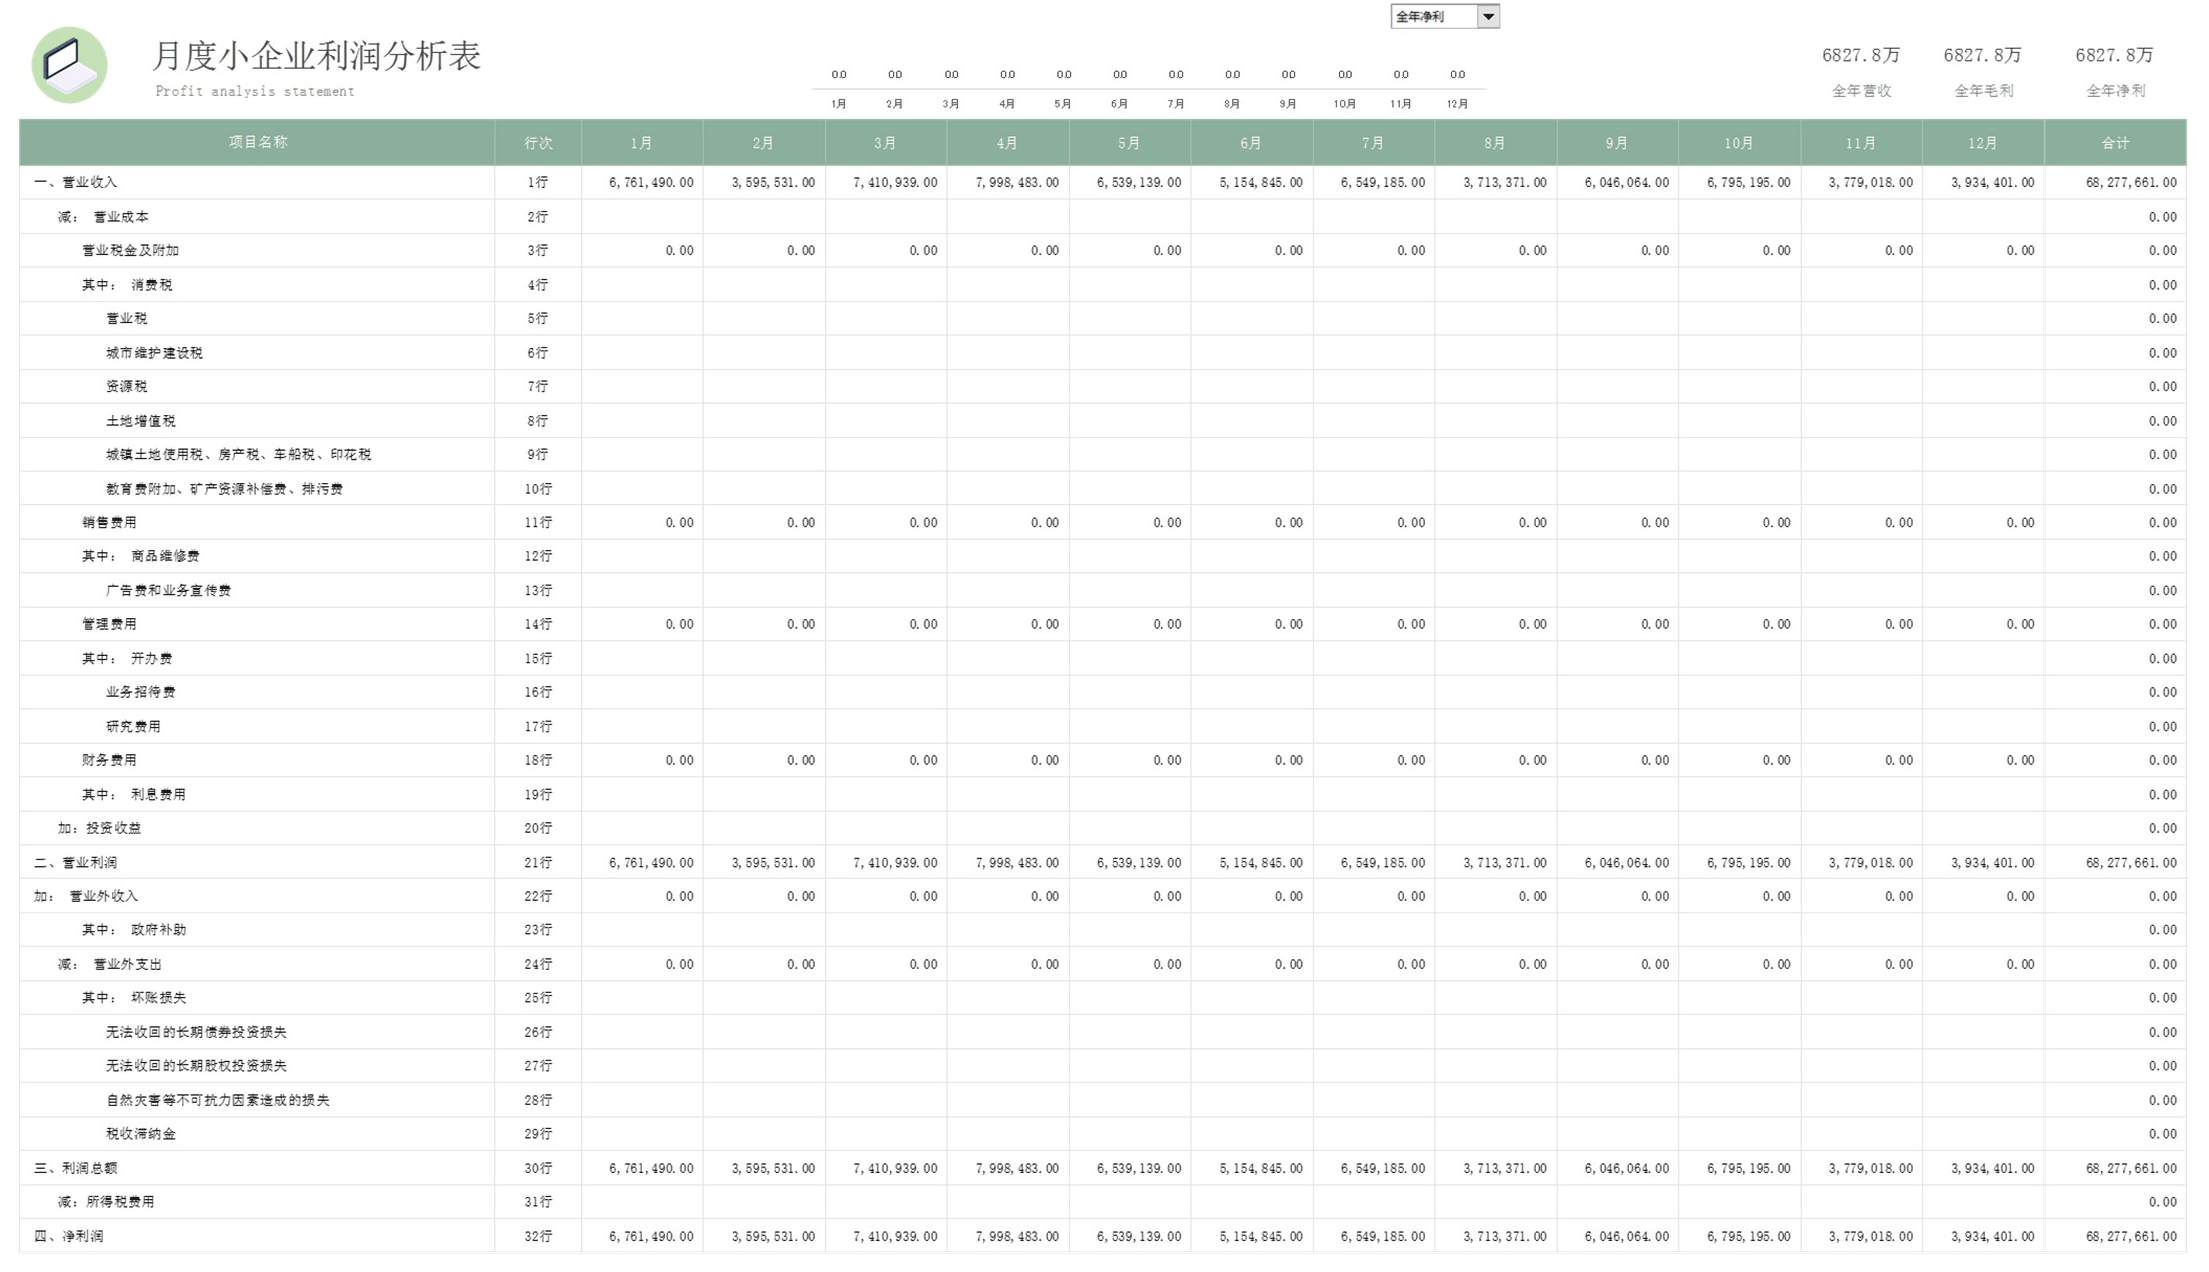The height and width of the screenshot is (1272, 2209).
Task: Click the 全年毛利 summary label
Action: coord(1984,91)
